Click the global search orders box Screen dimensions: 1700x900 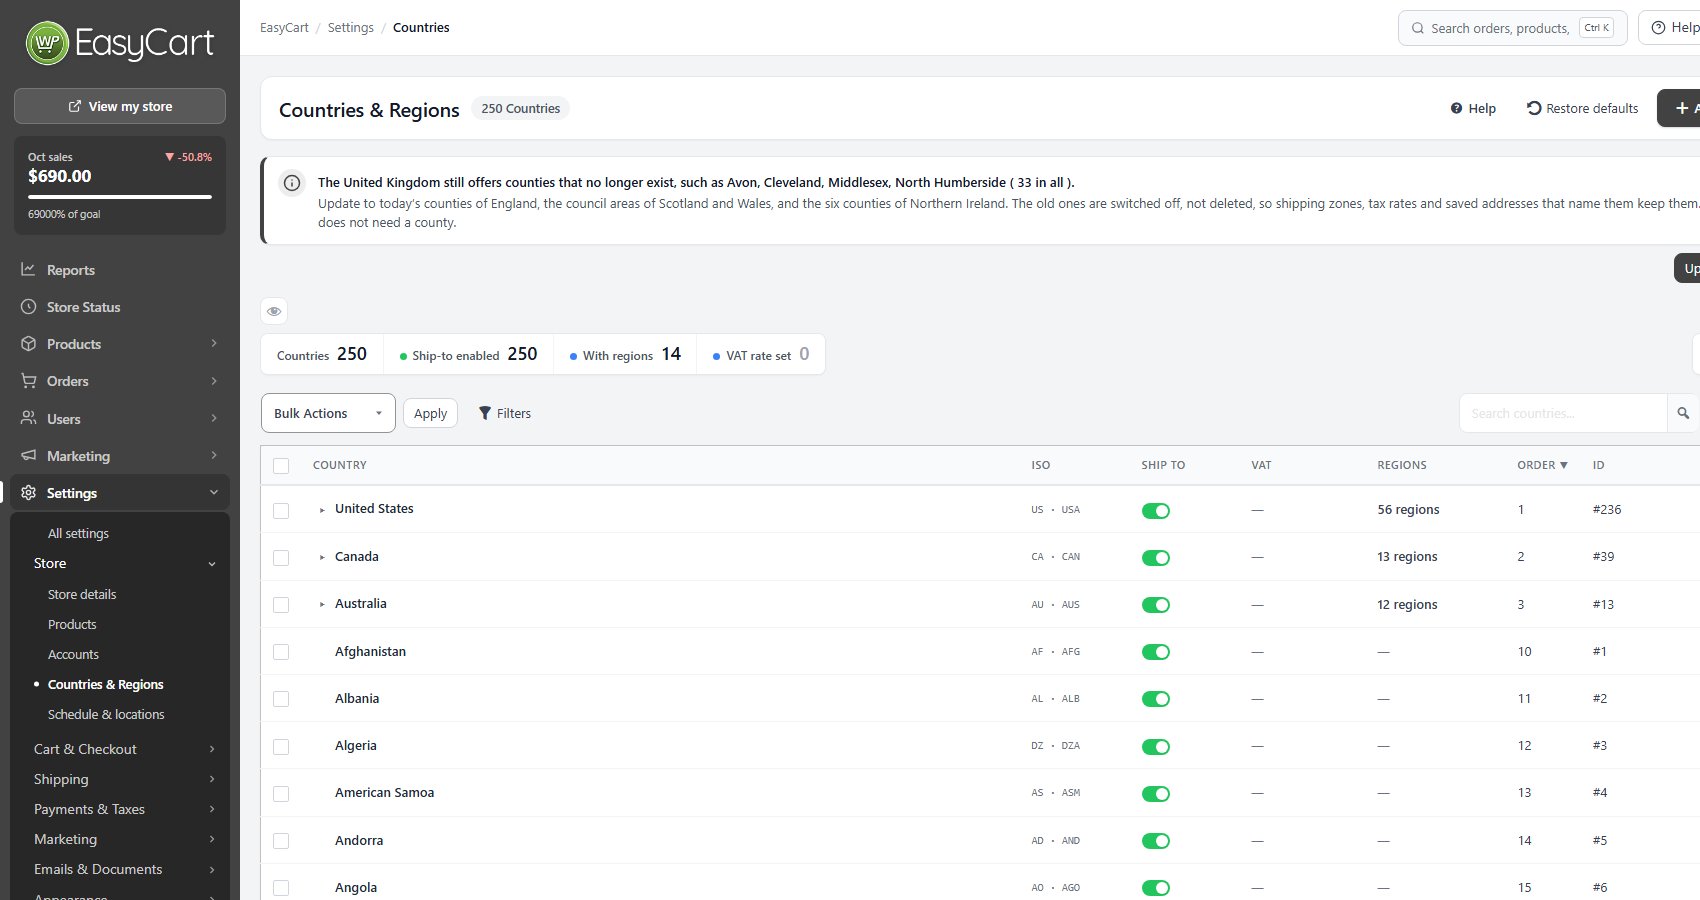pos(1512,28)
